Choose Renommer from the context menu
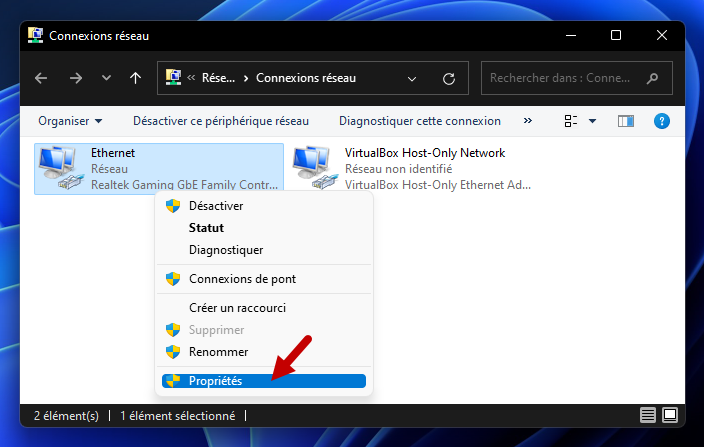 tap(264, 351)
